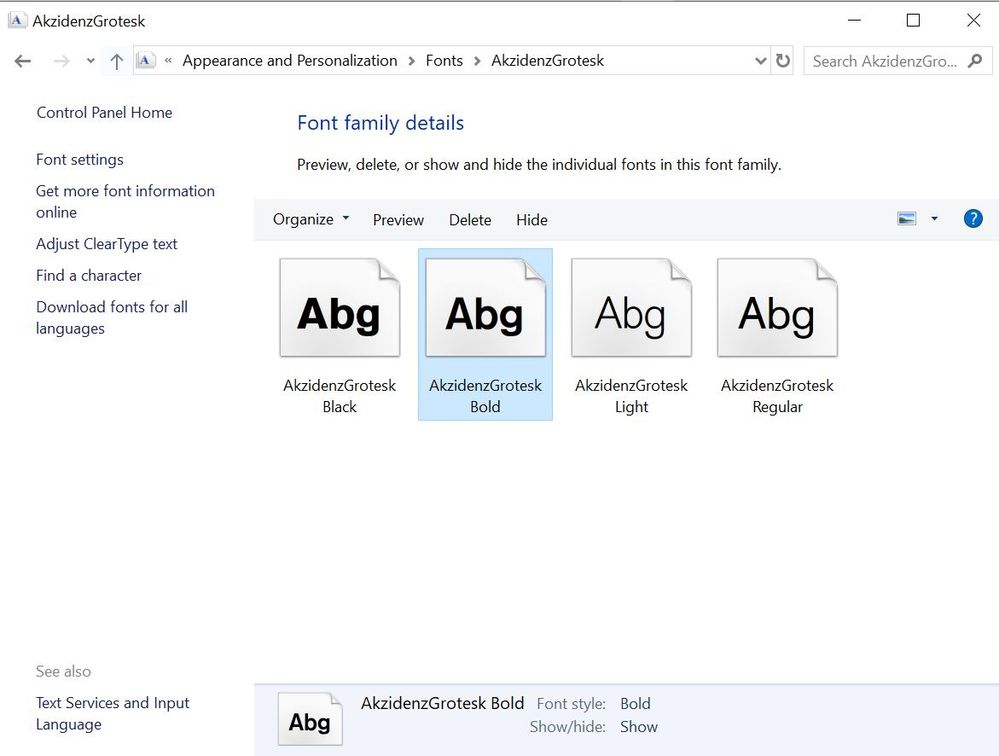Refresh the AkzidenzGrotesk folder view
The width and height of the screenshot is (999, 756).
click(782, 61)
